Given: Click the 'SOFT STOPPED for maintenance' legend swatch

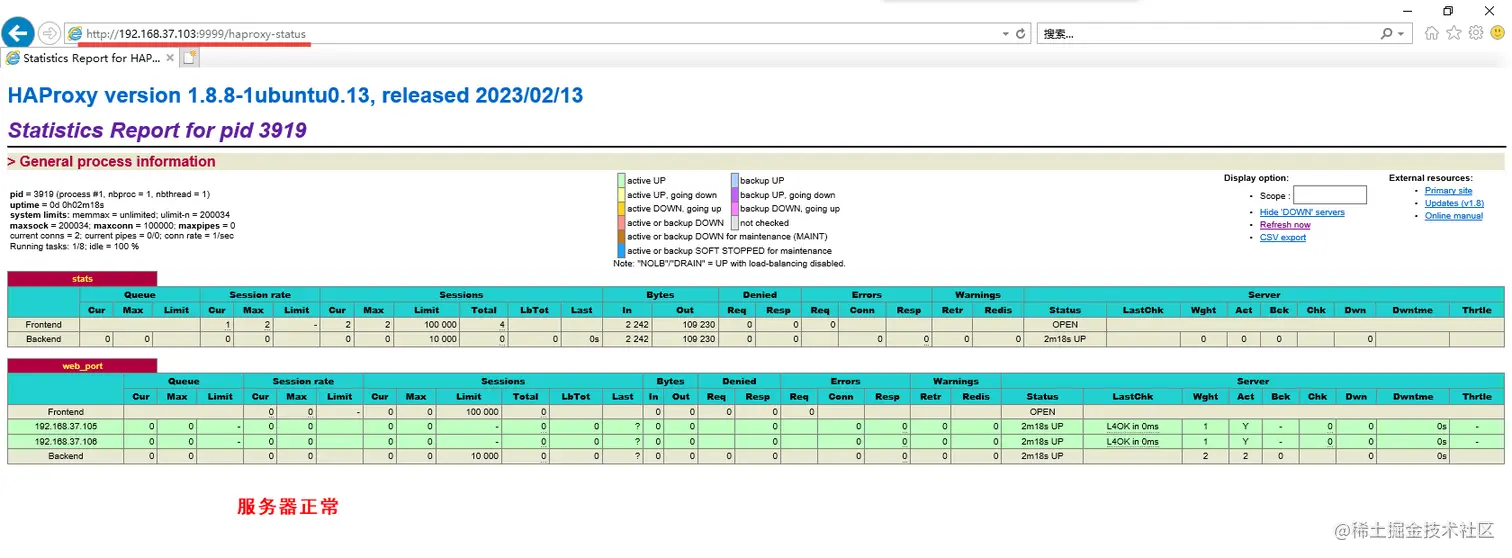Looking at the screenshot, I should tap(621, 251).
